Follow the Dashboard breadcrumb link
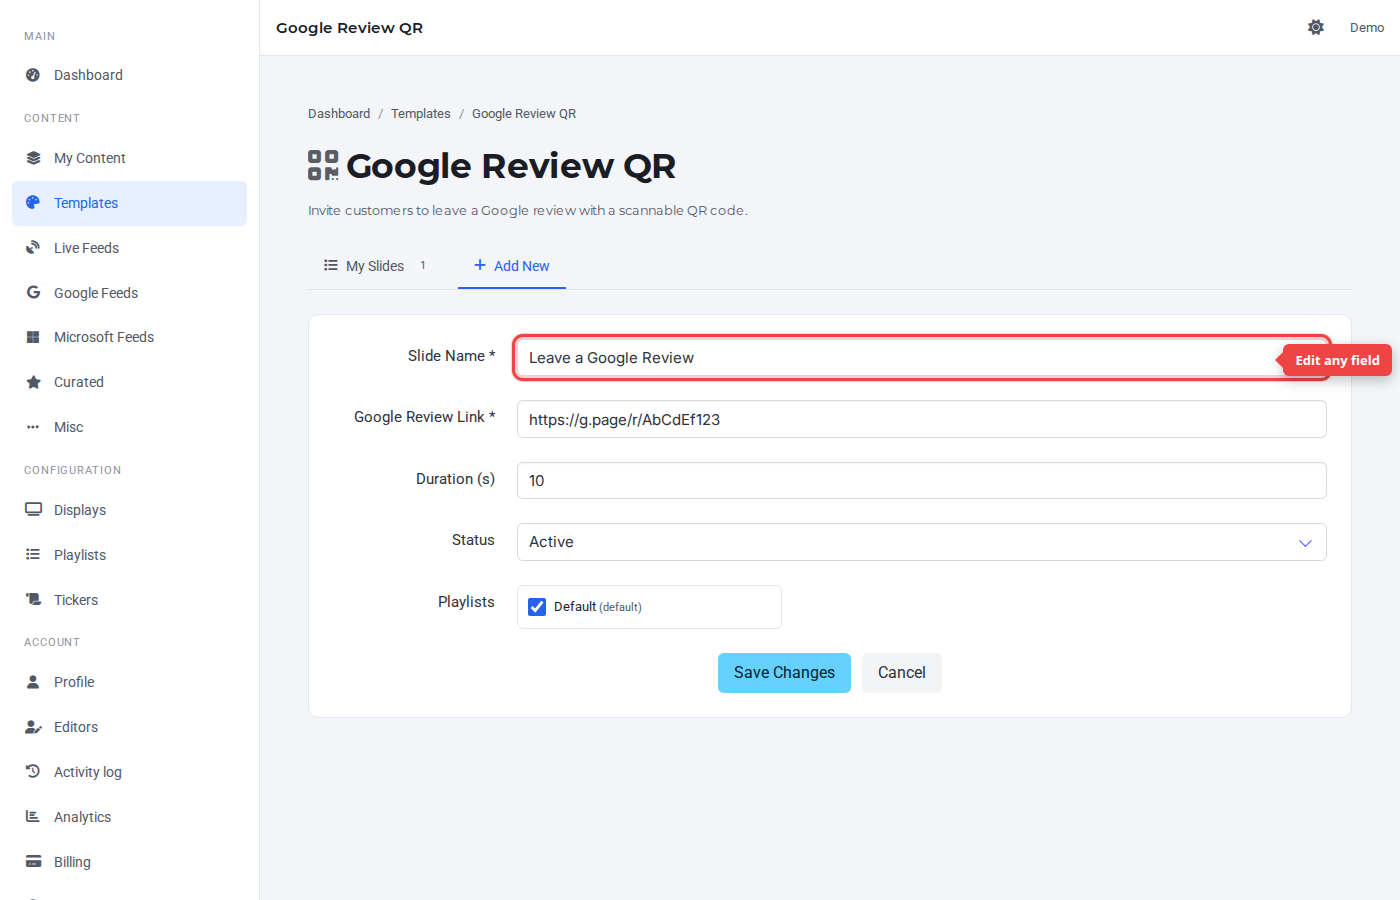1400x900 pixels. click(x=339, y=114)
